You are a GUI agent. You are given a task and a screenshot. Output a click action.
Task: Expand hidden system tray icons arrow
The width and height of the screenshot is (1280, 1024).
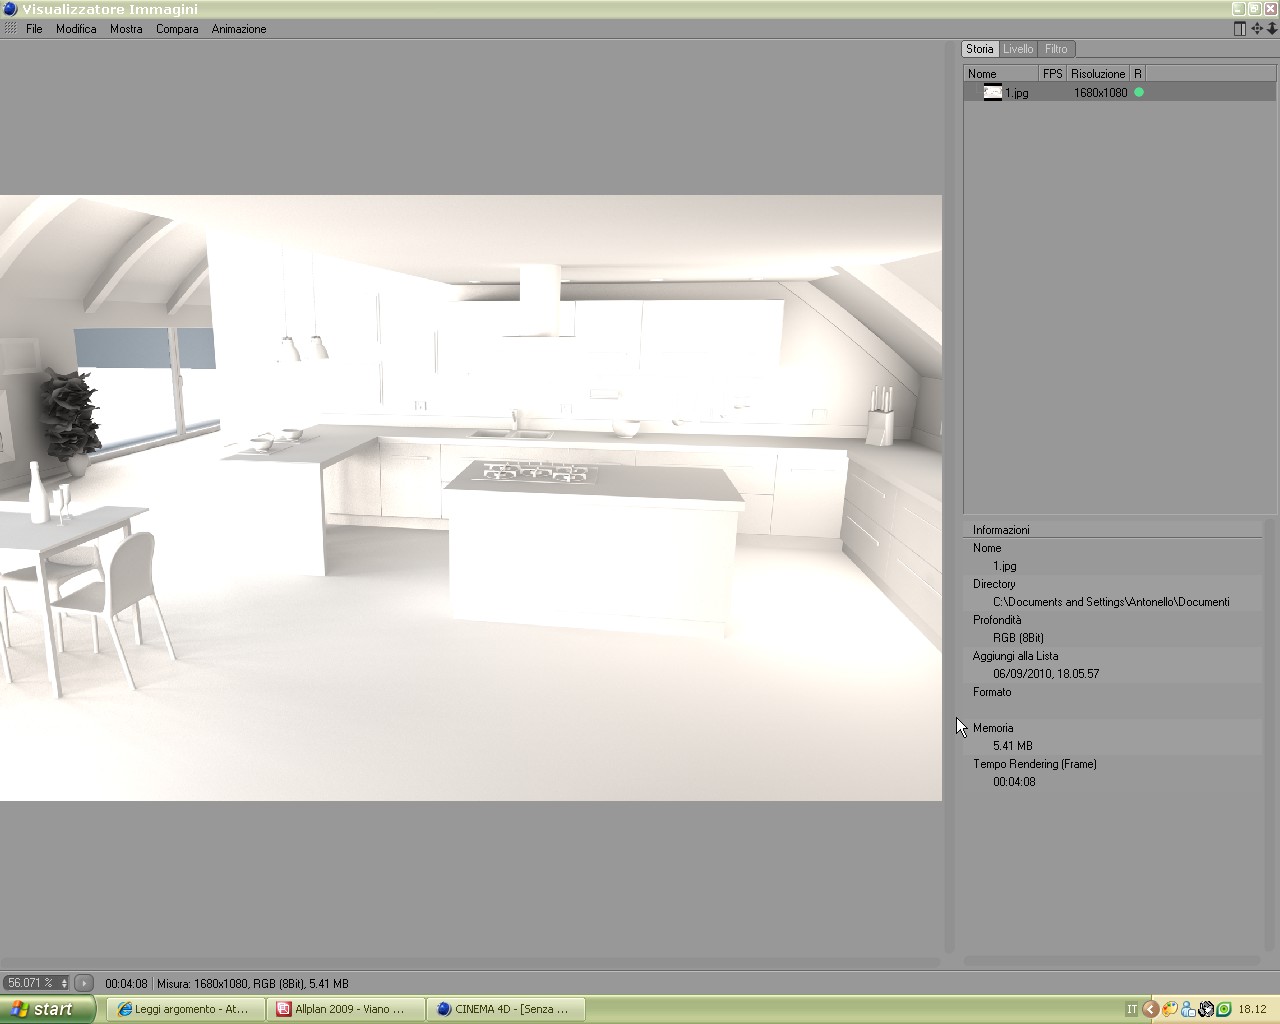1150,1009
